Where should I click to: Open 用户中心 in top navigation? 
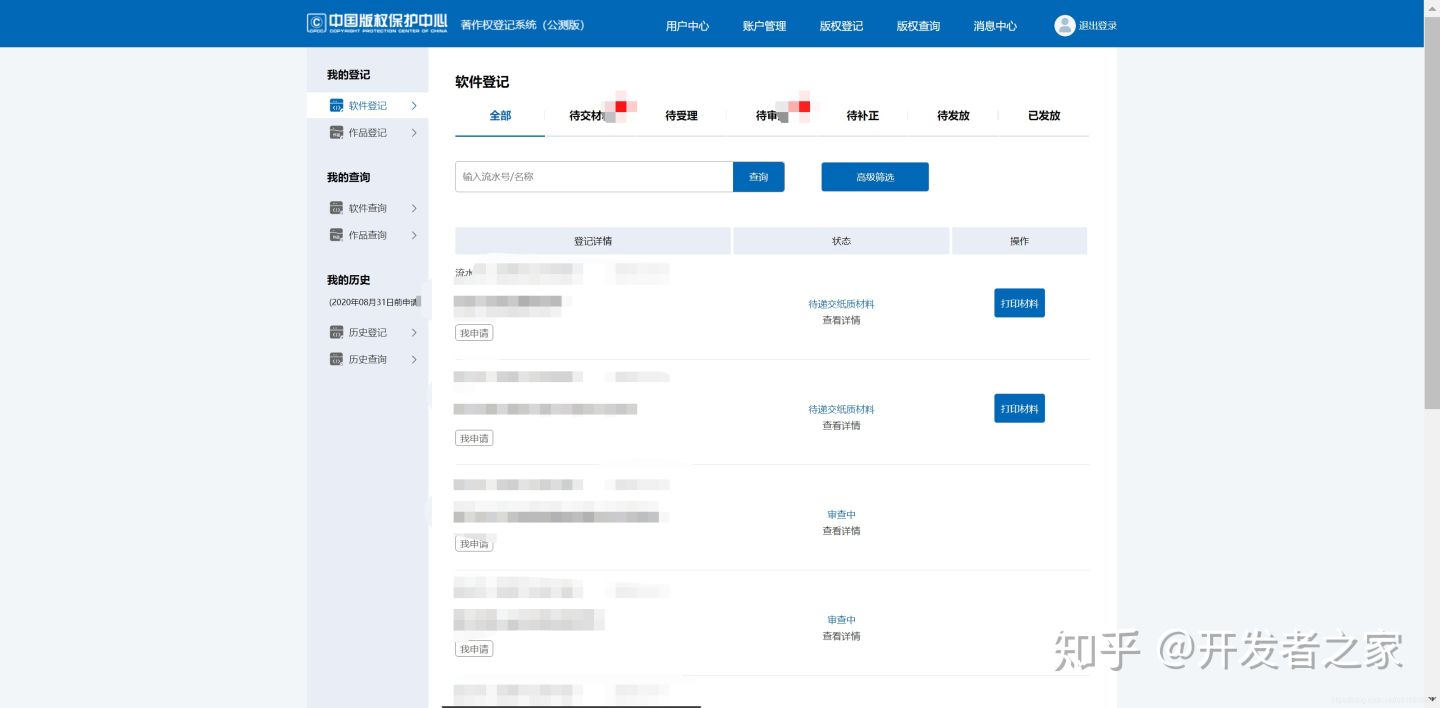pos(687,26)
